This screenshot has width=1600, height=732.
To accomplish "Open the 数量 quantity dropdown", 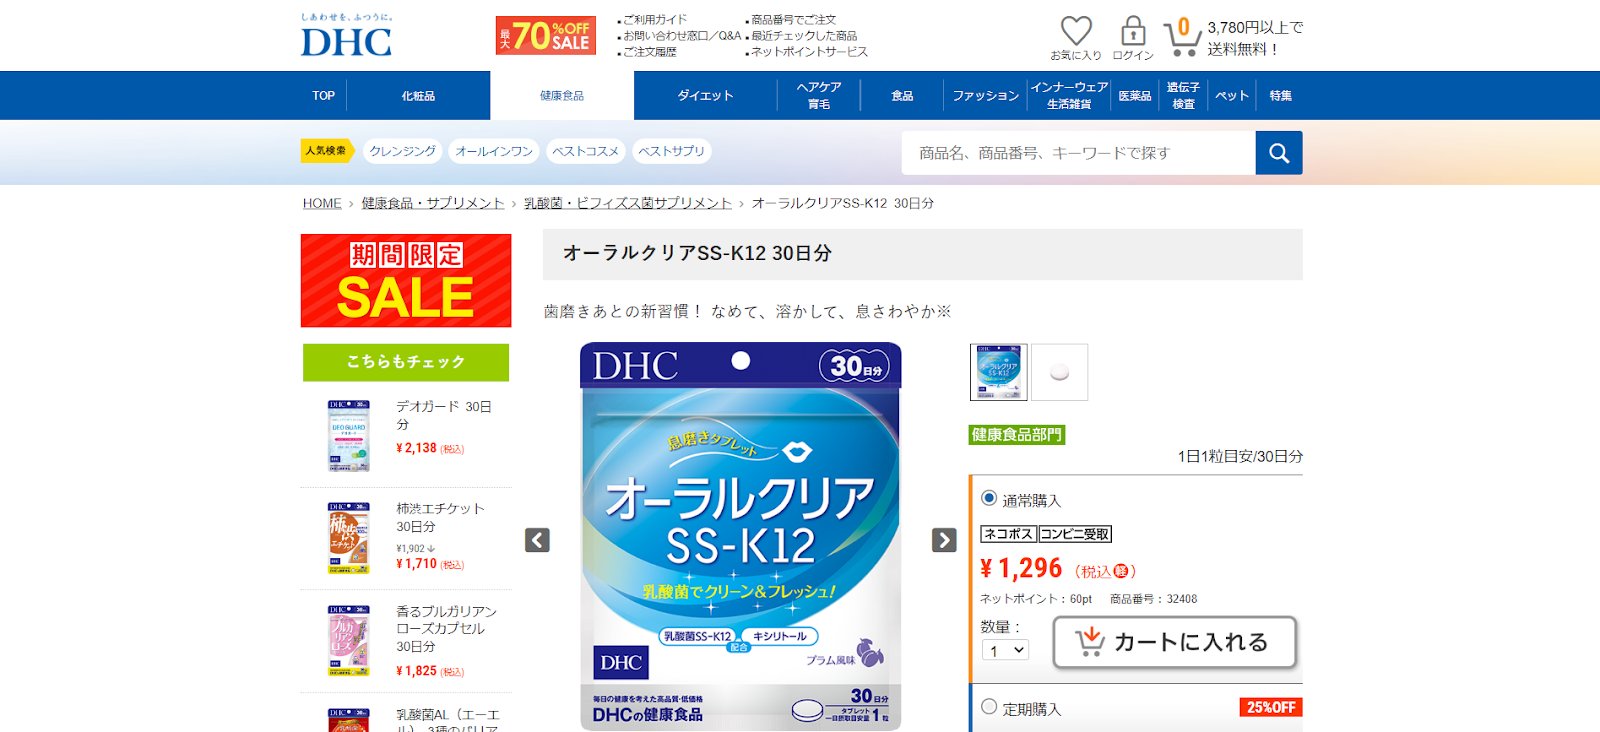I will pos(1005,650).
